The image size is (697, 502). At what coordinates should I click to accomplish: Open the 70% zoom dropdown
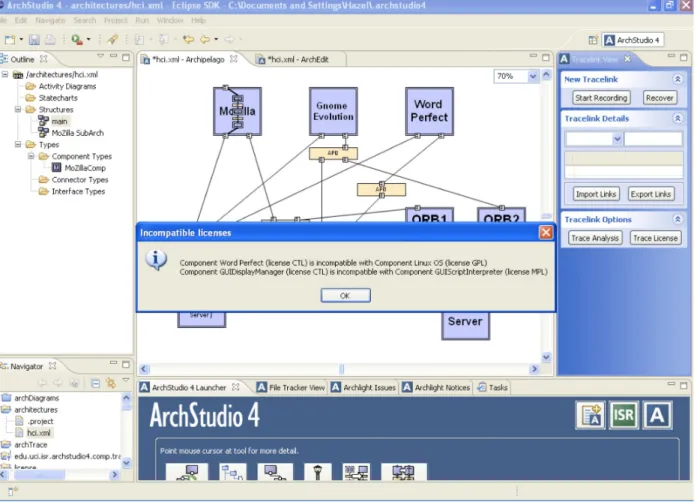pyautogui.click(x=533, y=76)
